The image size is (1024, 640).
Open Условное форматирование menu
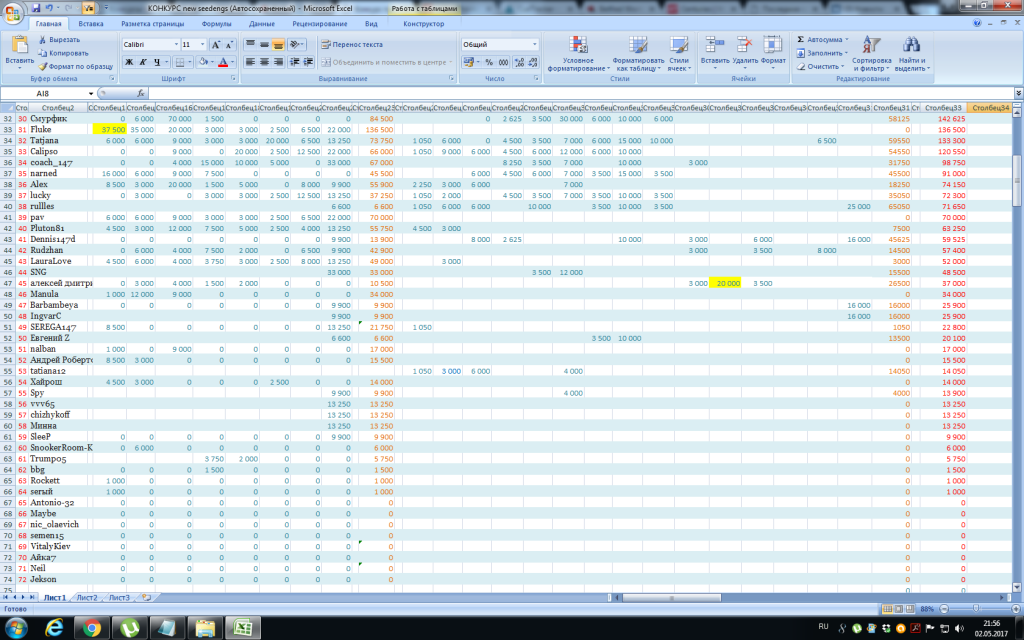[x=578, y=54]
